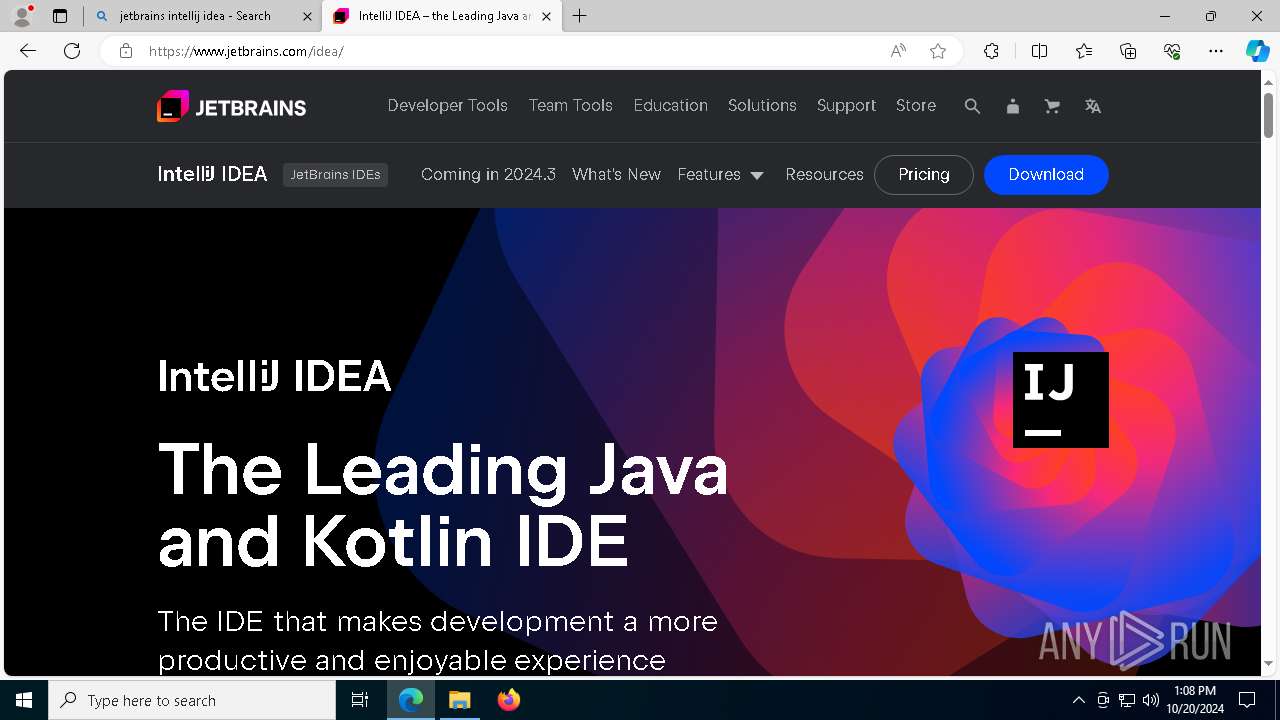1280x720 pixels.
Task: Open a new tab with plus button
Action: 580,16
